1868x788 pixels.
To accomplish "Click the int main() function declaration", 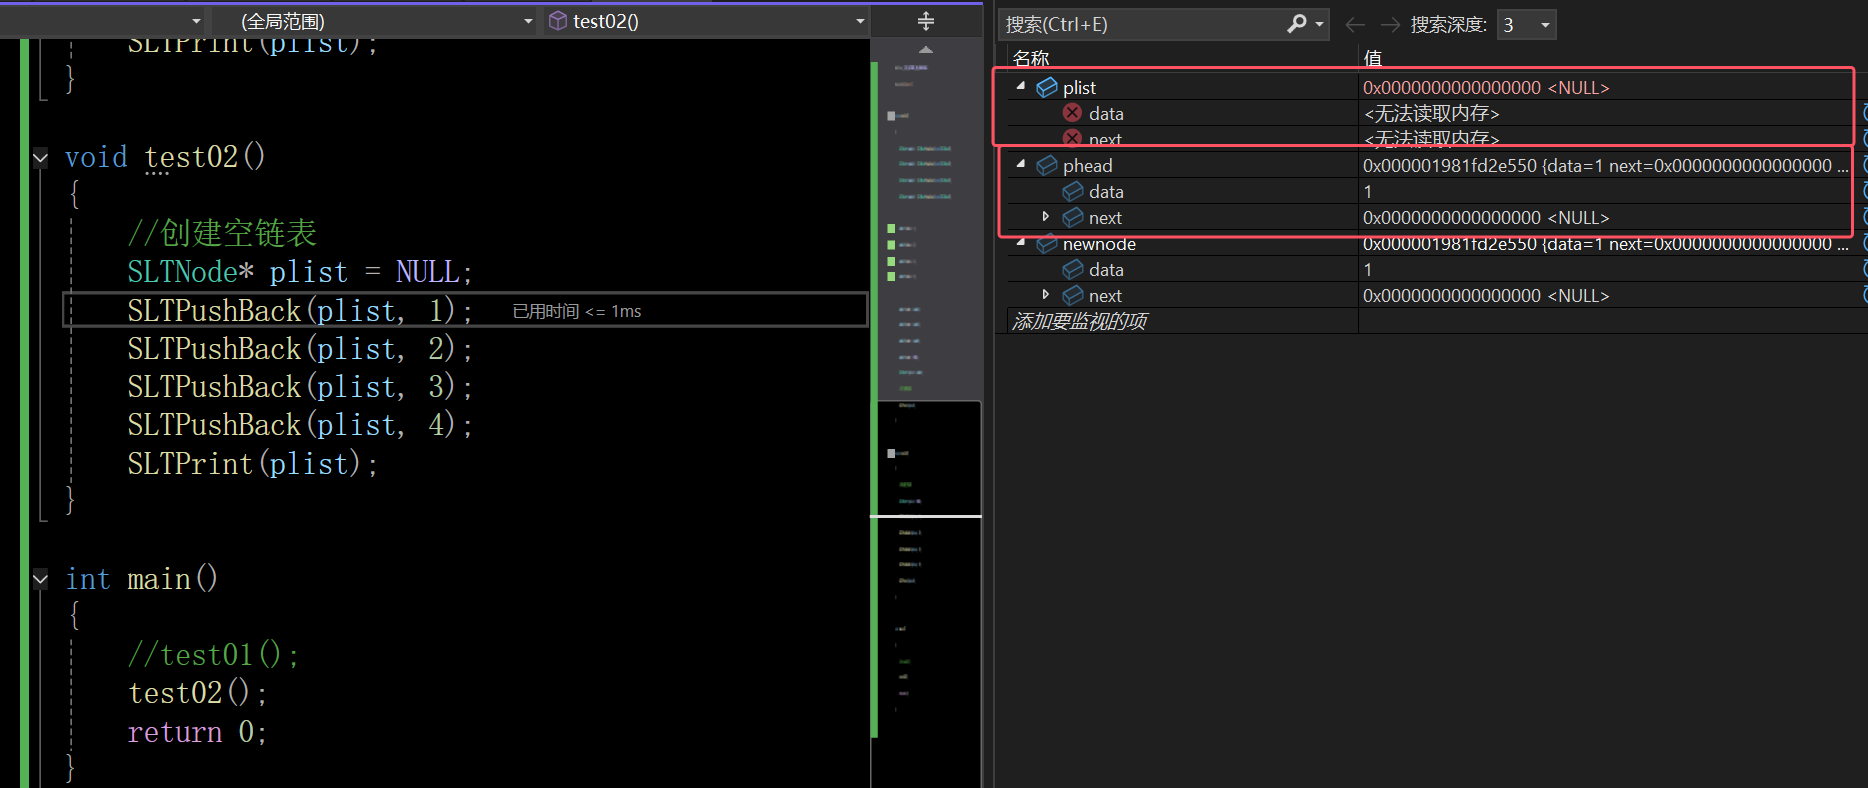I will pos(141,579).
